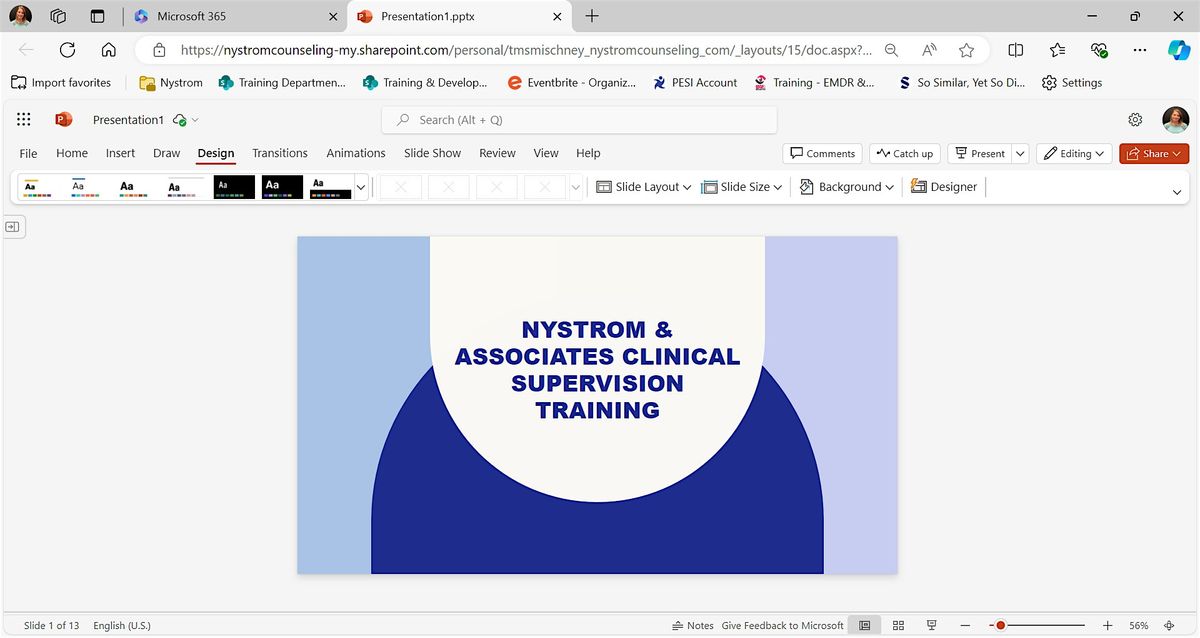Open Background dropdown
The width and height of the screenshot is (1200, 638).
(847, 187)
